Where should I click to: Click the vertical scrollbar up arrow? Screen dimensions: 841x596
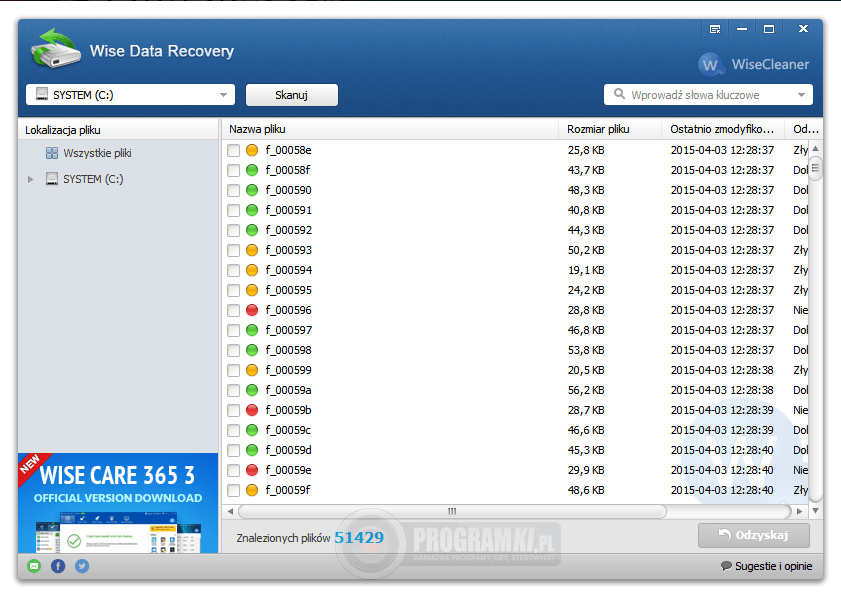pyautogui.click(x=815, y=149)
